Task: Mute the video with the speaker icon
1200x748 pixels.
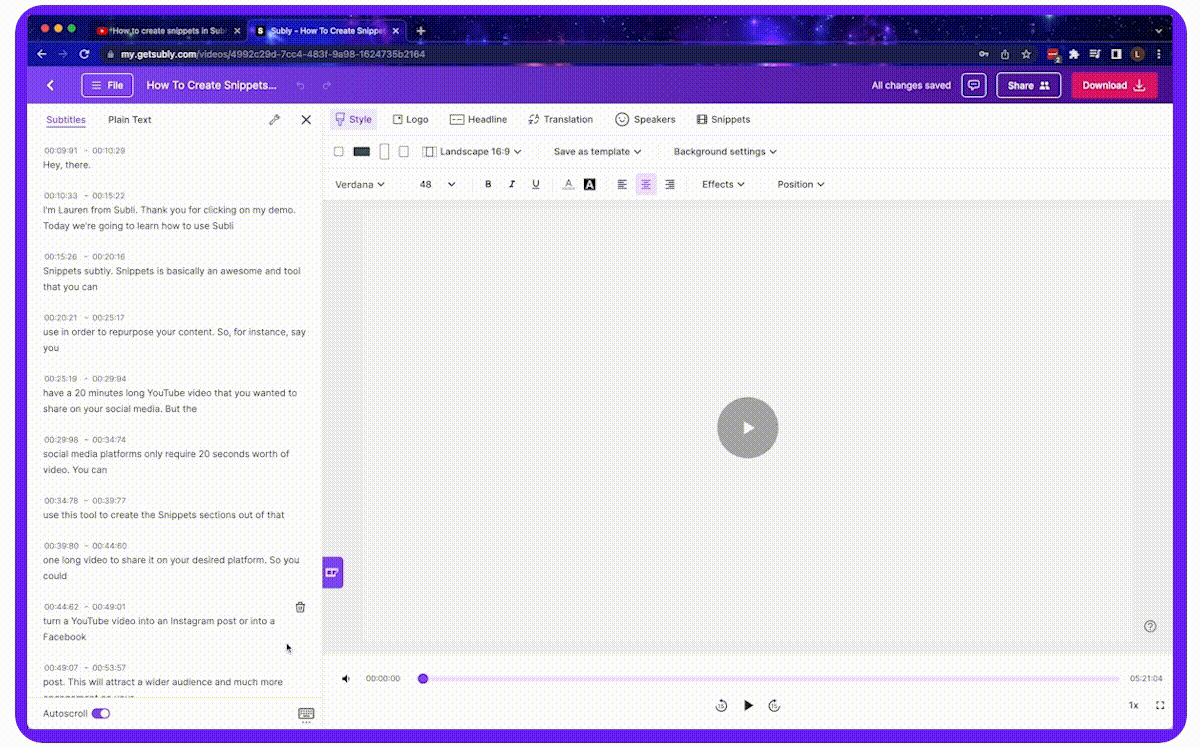Action: coord(346,679)
